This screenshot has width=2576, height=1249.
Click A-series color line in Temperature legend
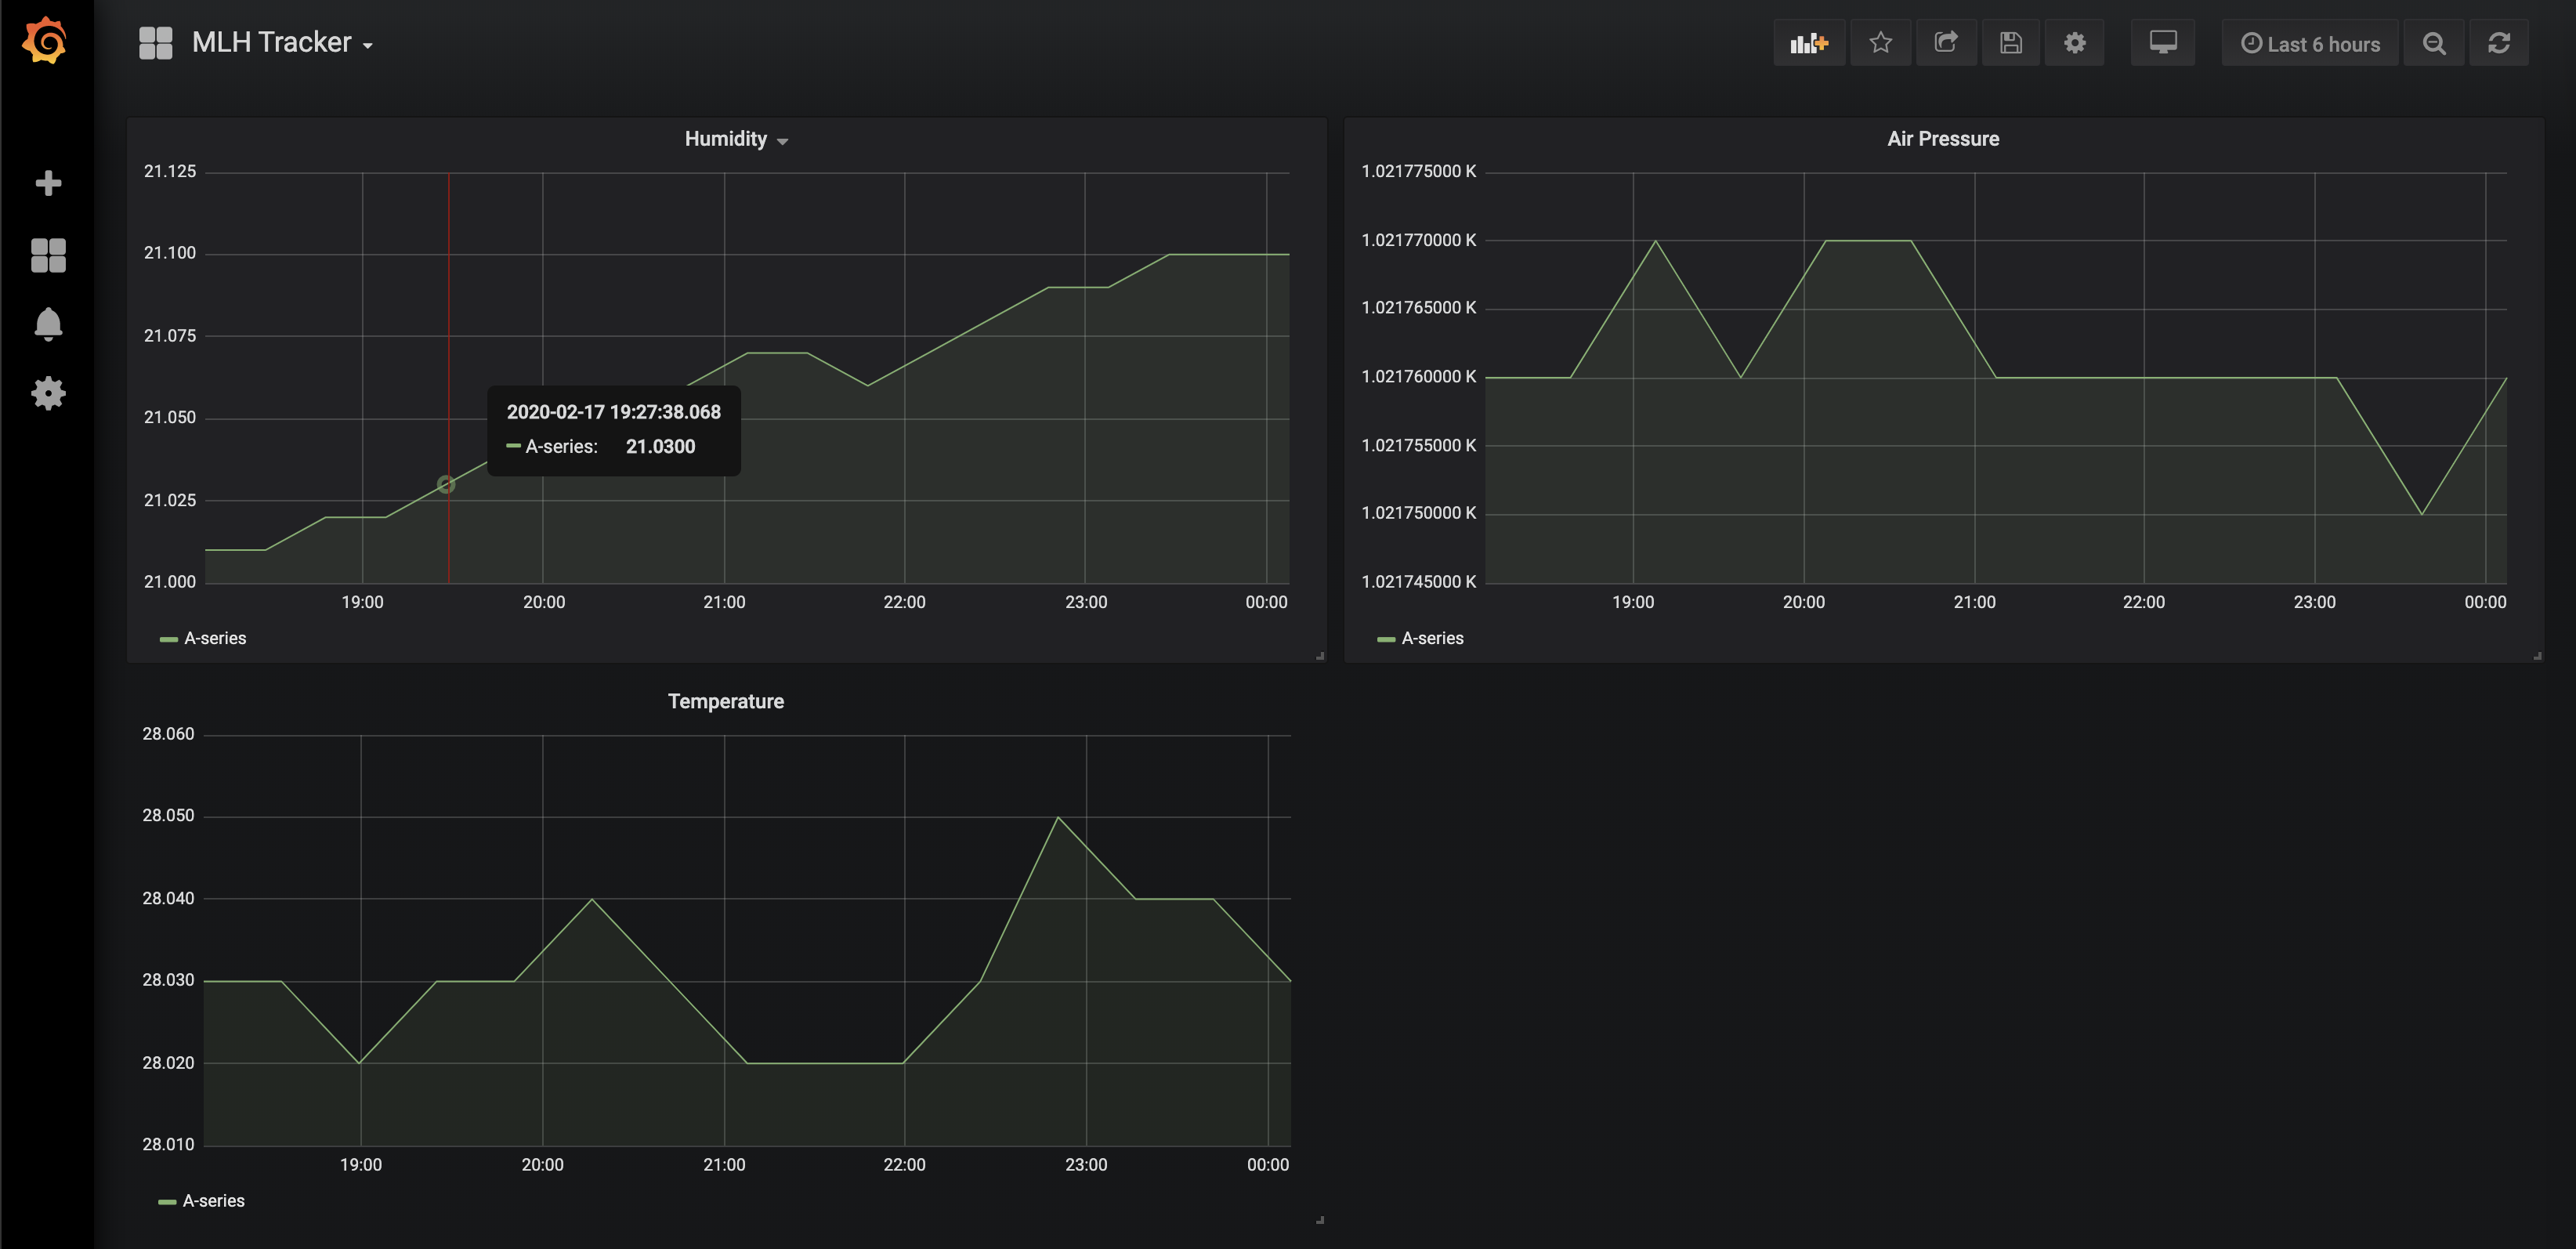click(167, 1201)
